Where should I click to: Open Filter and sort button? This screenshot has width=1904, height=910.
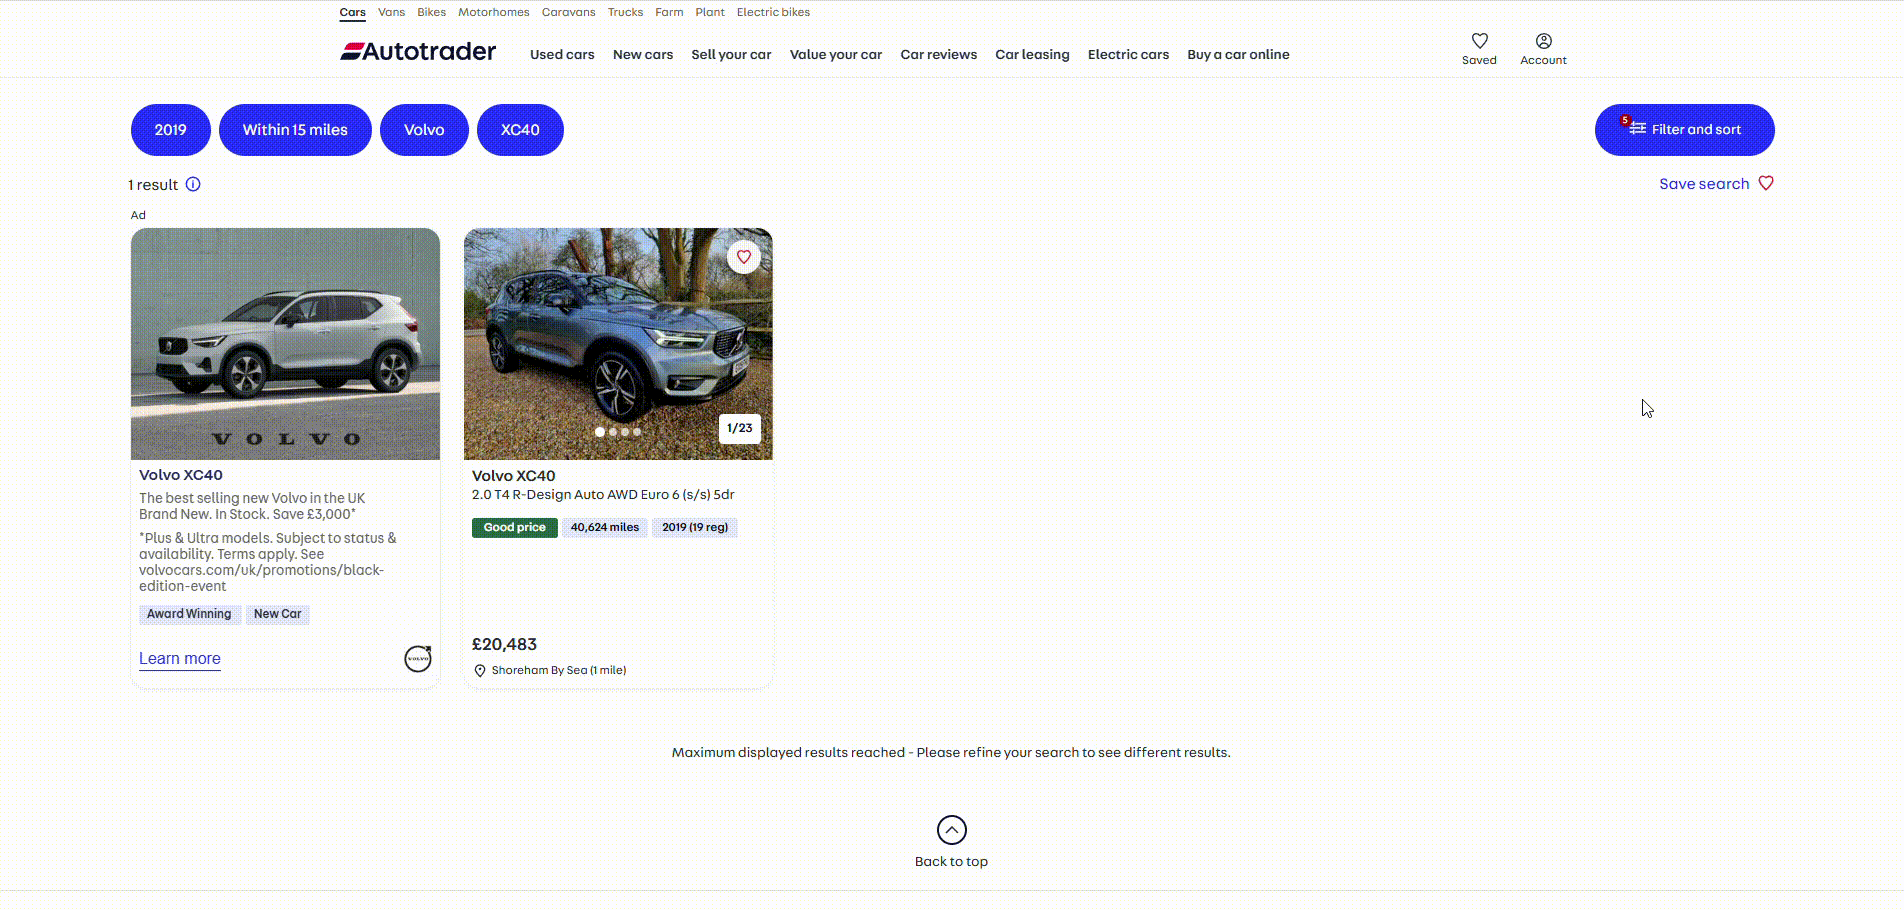pyautogui.click(x=1684, y=130)
